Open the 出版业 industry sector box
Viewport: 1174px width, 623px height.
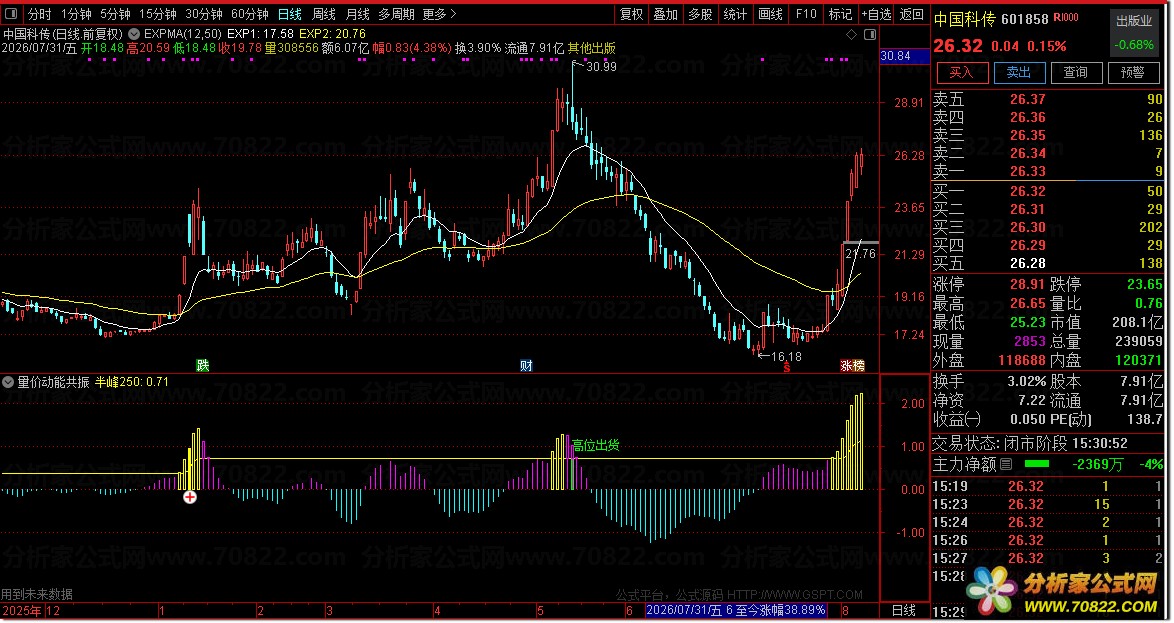1134,32
